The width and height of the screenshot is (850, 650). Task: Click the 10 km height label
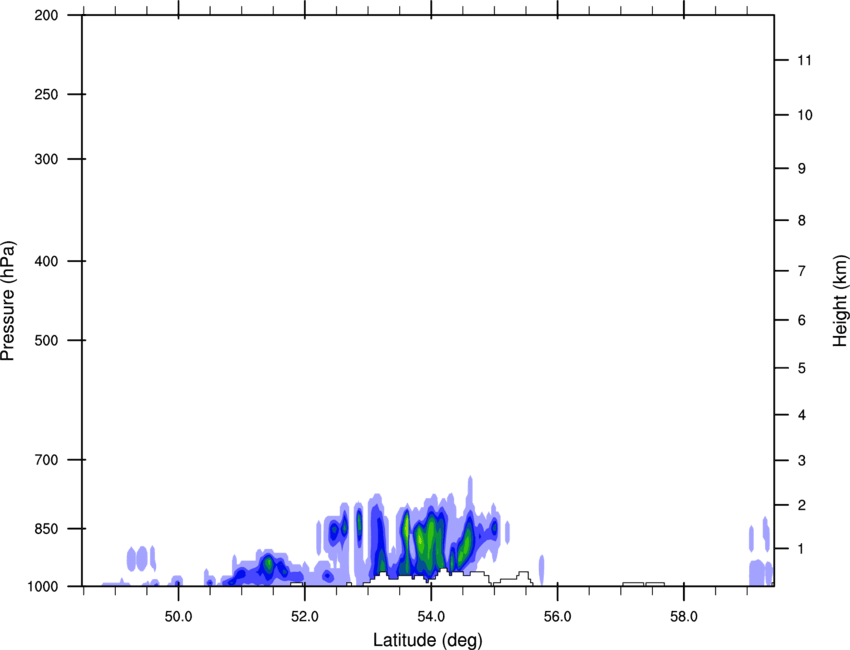[805, 115]
